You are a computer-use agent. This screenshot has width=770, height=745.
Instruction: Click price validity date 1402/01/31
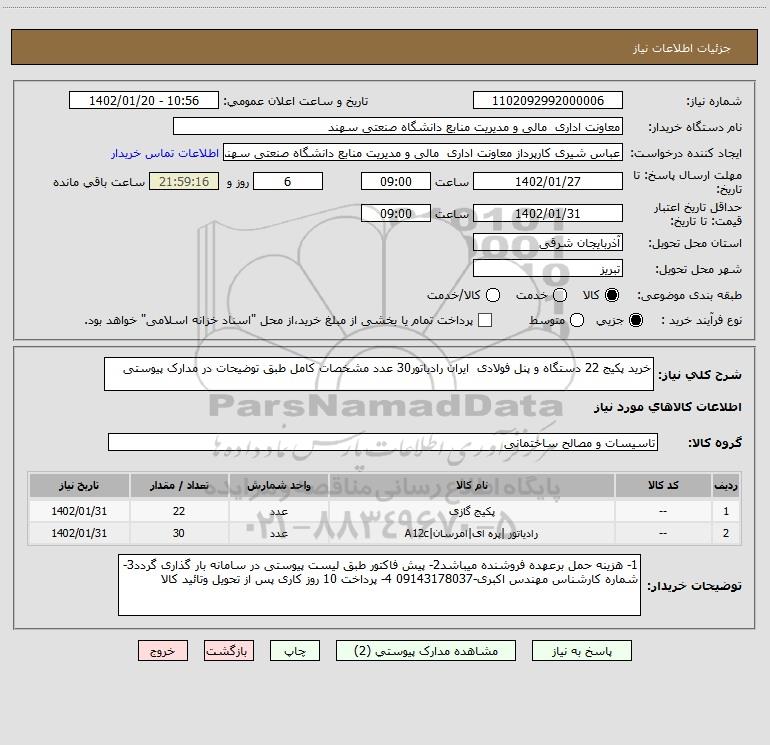coord(548,213)
